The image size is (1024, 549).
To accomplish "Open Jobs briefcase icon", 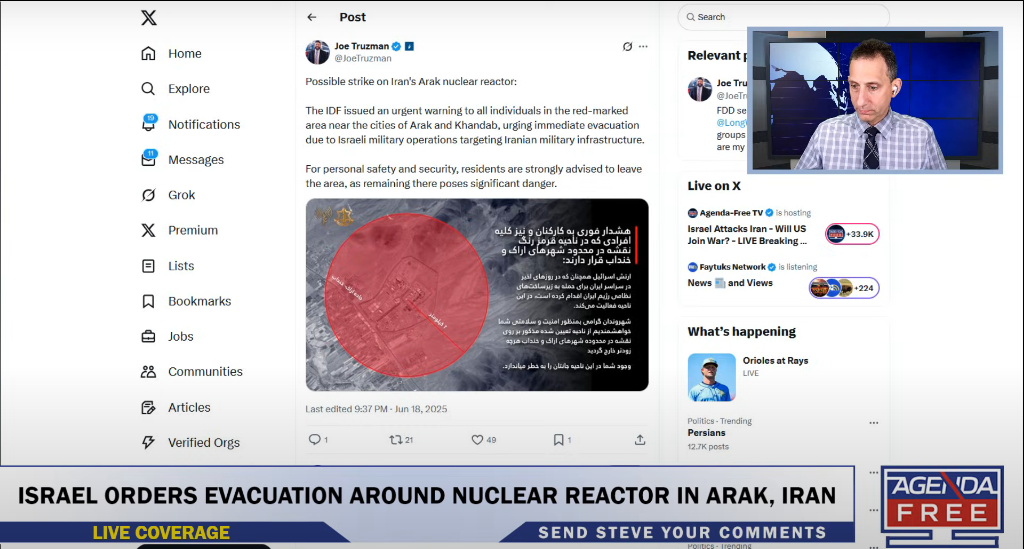I will pos(148,337).
